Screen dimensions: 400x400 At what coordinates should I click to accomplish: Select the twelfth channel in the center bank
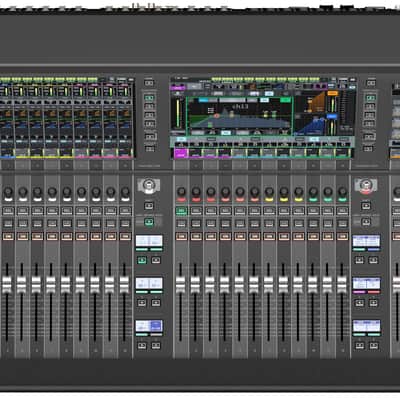point(342,211)
